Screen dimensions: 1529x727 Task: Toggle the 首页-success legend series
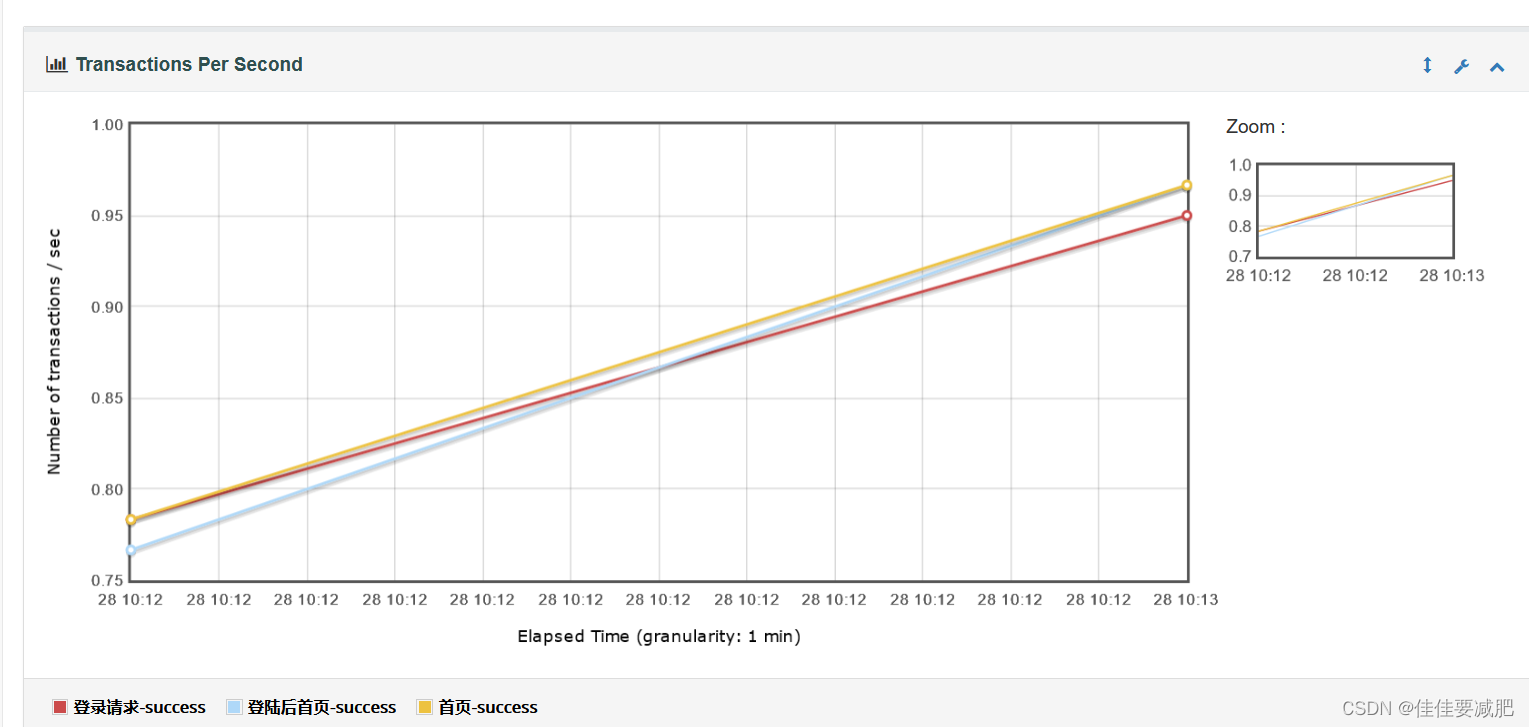pos(478,707)
